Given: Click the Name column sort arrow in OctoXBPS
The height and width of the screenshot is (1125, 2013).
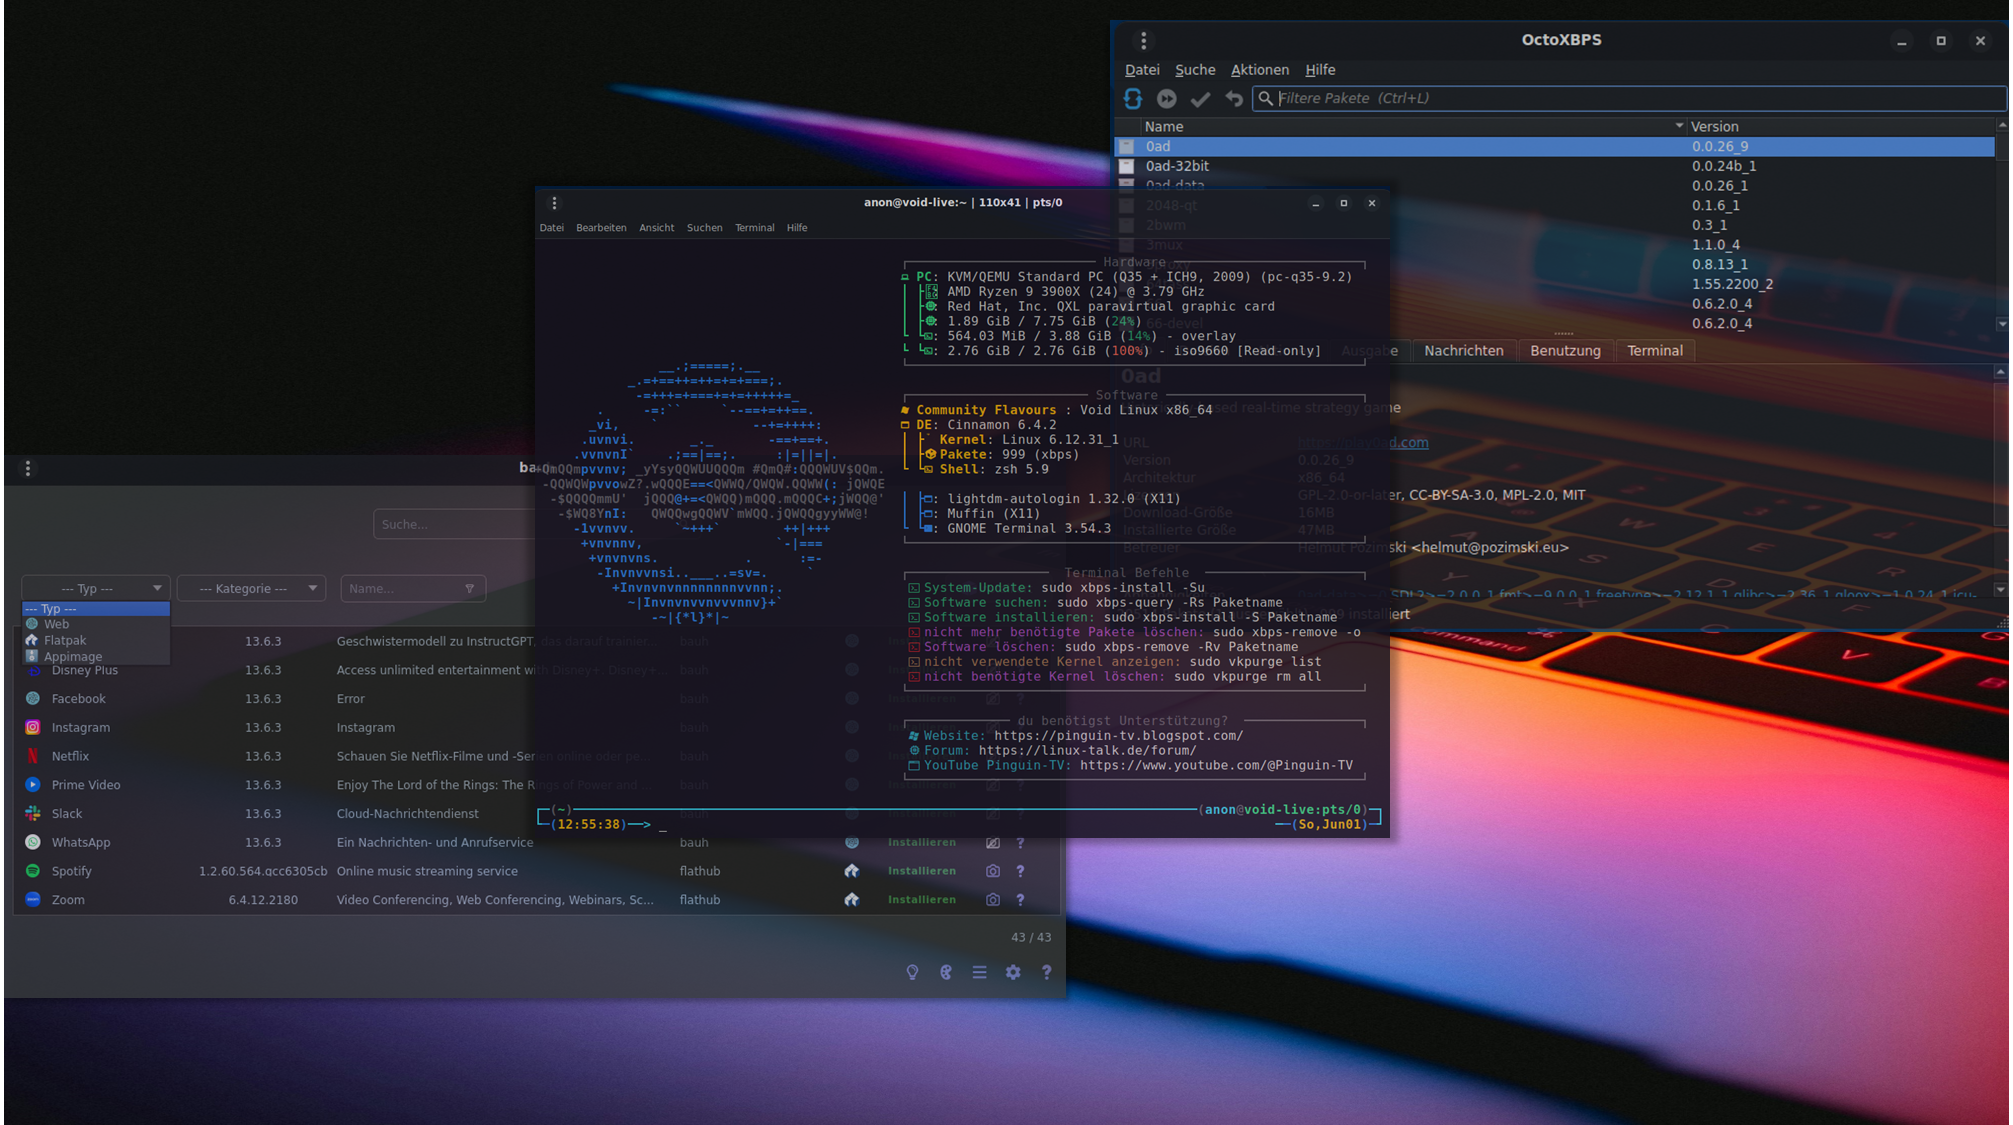Looking at the screenshot, I should tap(1679, 126).
